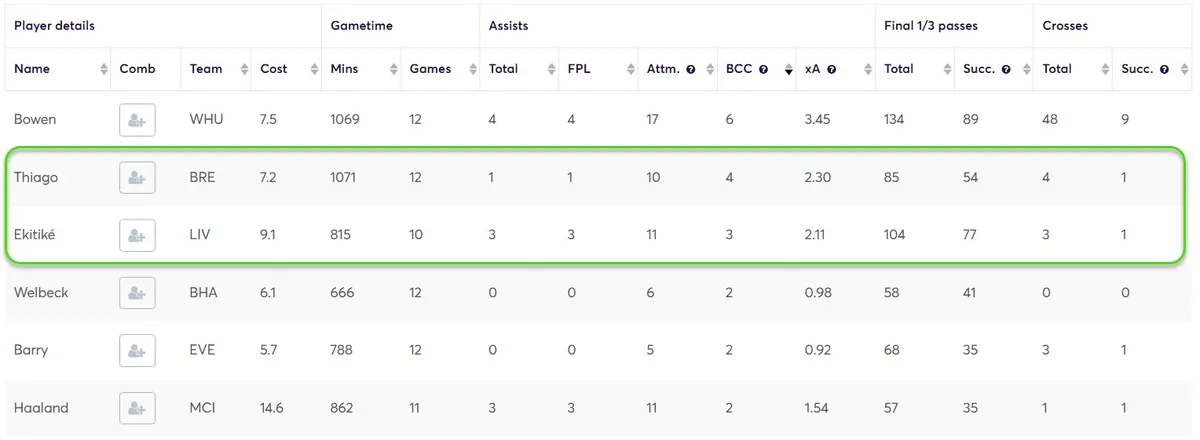Select the Haaland player name cell
This screenshot has height=440, width=1200.
pos(38,408)
